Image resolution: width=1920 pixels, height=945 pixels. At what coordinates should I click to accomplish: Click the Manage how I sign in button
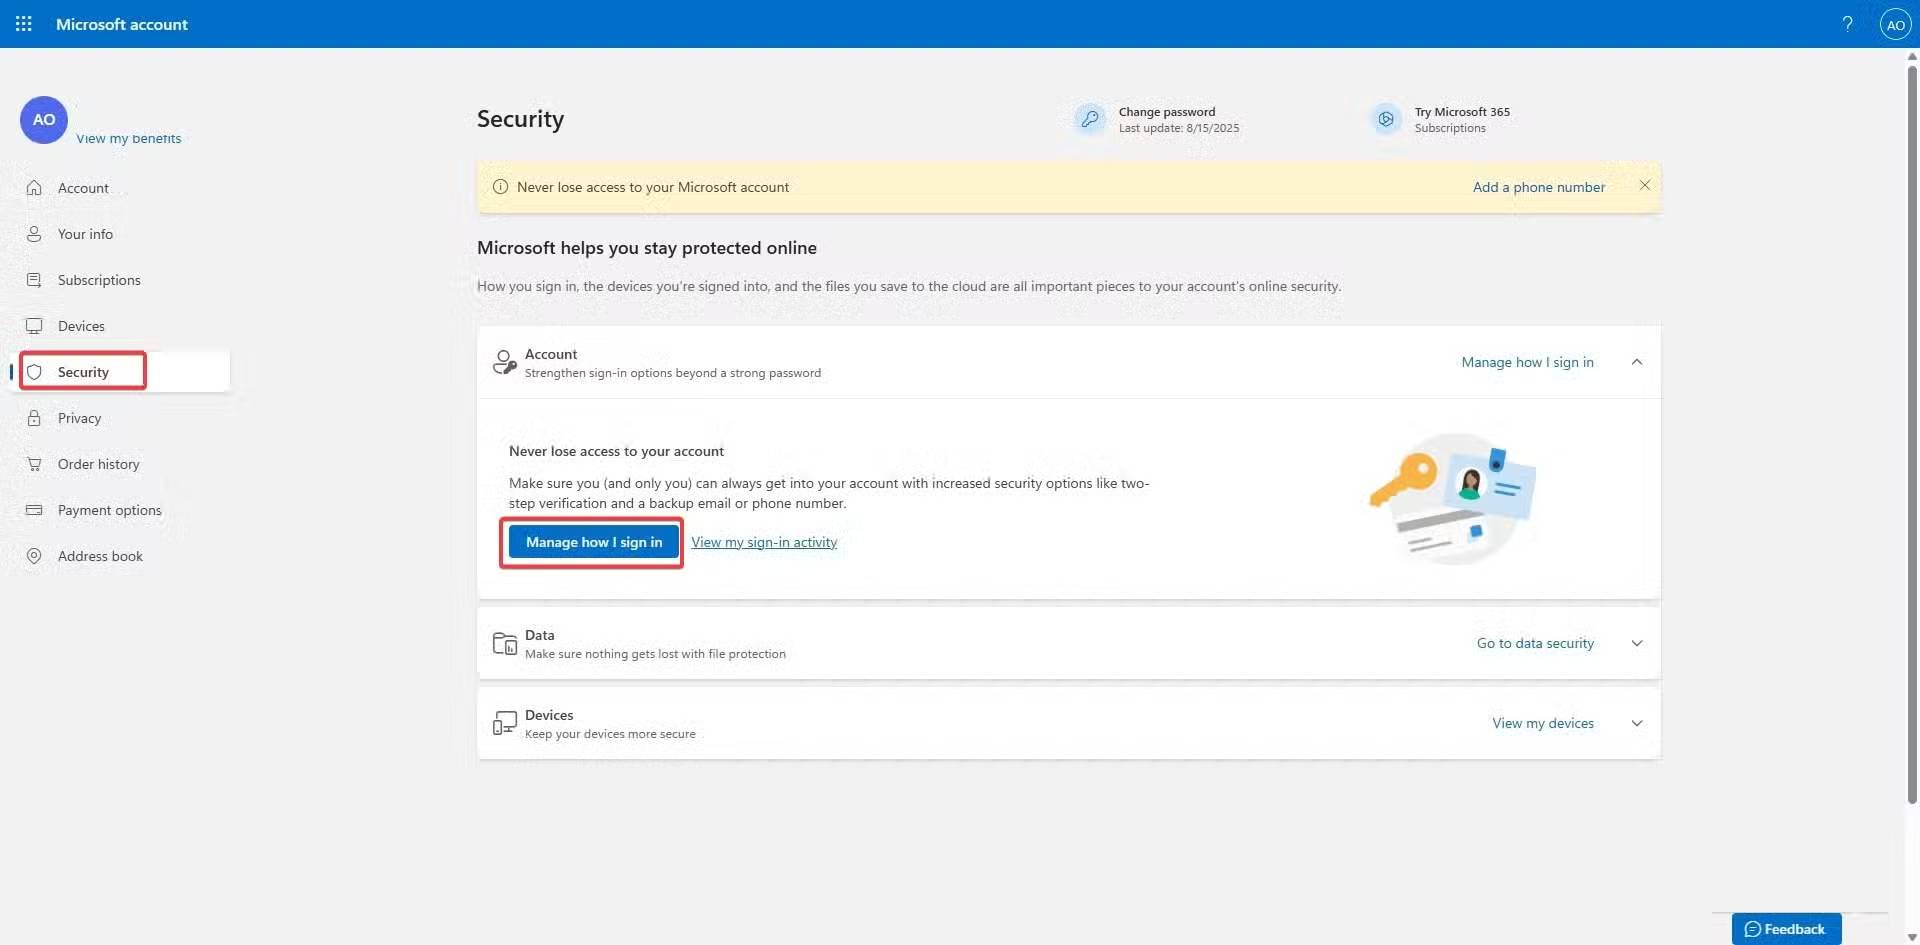(x=592, y=541)
